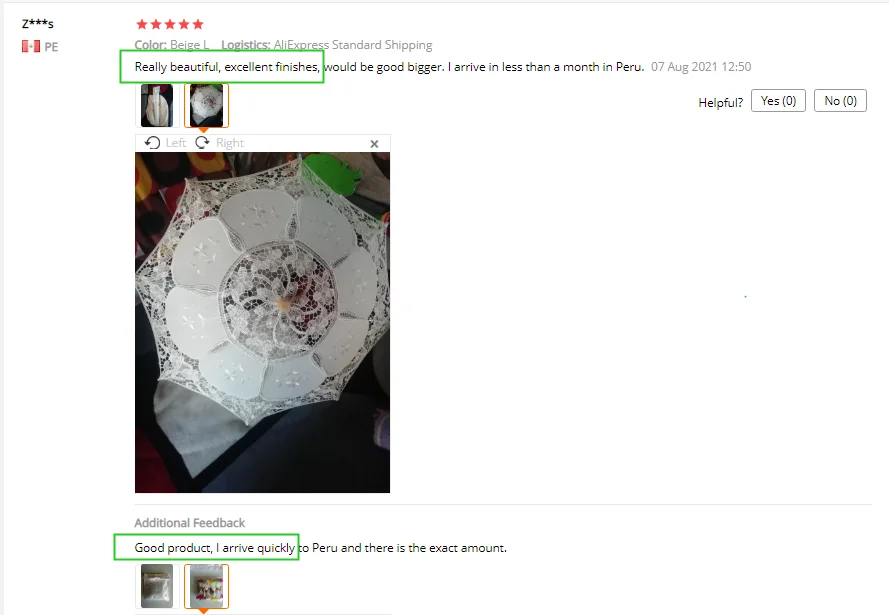Click the PE country code
Viewport: 889px width, 615px height.
[51, 47]
